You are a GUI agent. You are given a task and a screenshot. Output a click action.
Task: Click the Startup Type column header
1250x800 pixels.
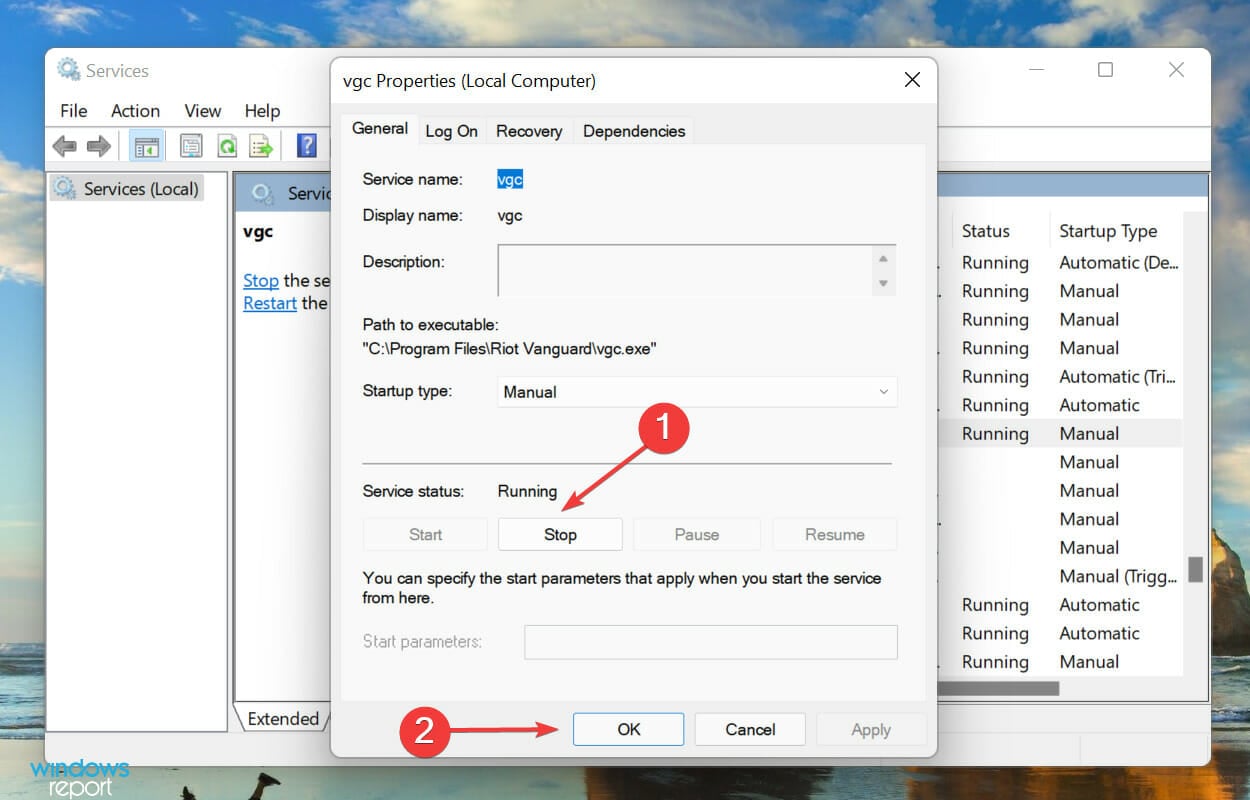1108,231
